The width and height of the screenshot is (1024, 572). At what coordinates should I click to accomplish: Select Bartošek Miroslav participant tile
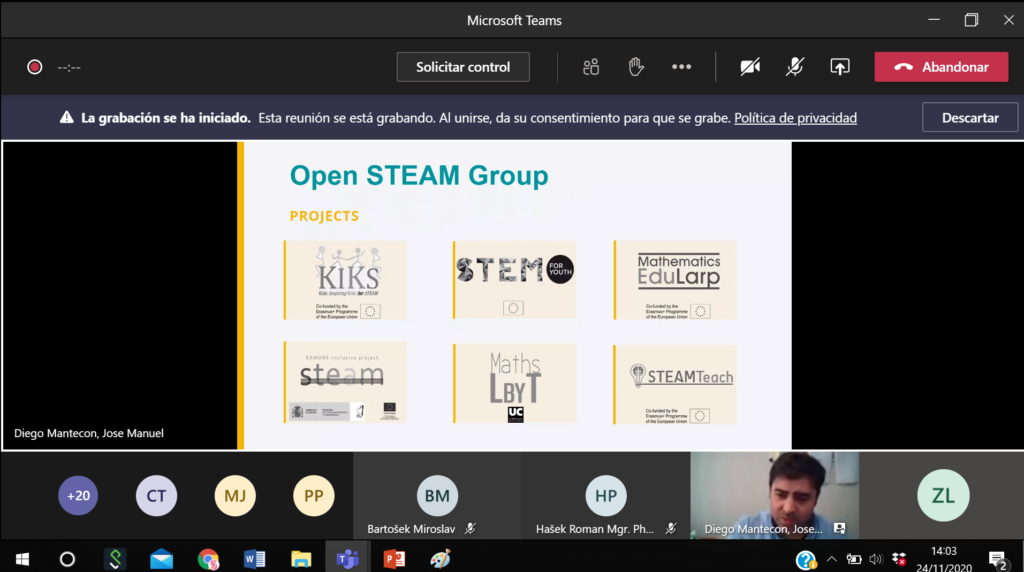click(x=437, y=496)
